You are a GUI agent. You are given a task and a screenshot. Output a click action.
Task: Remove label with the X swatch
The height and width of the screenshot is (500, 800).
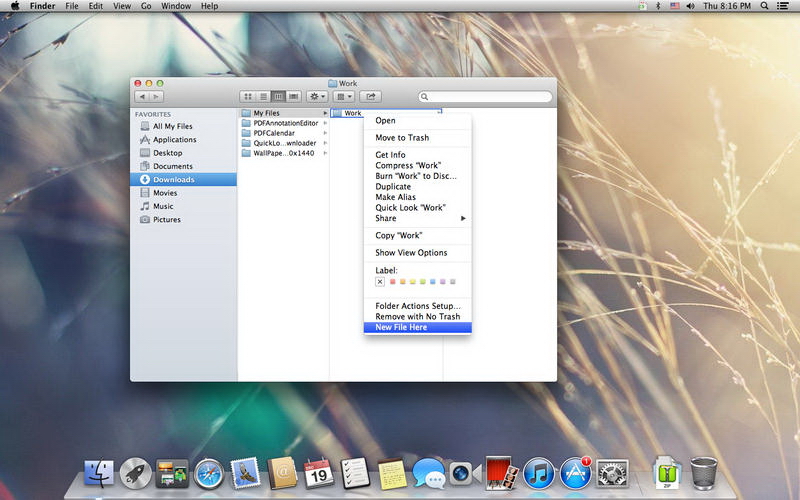point(380,282)
